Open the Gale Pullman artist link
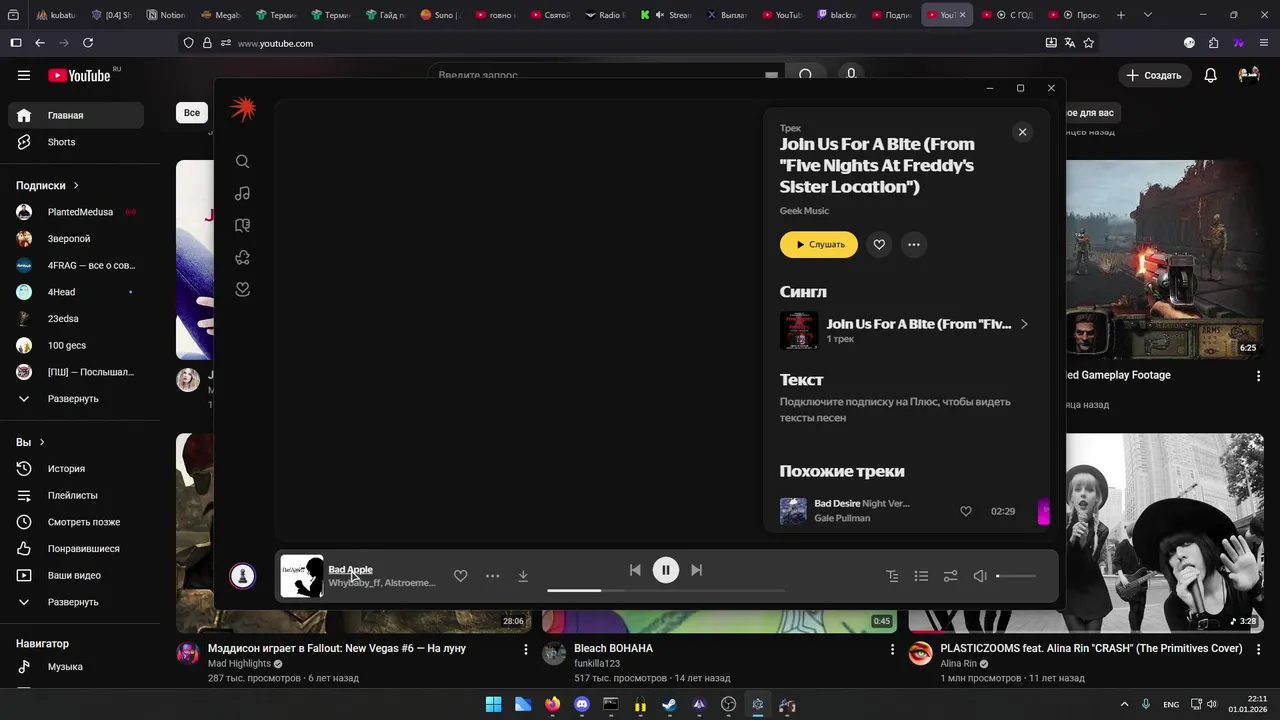Screen dimensions: 1280x720 click(x=842, y=518)
